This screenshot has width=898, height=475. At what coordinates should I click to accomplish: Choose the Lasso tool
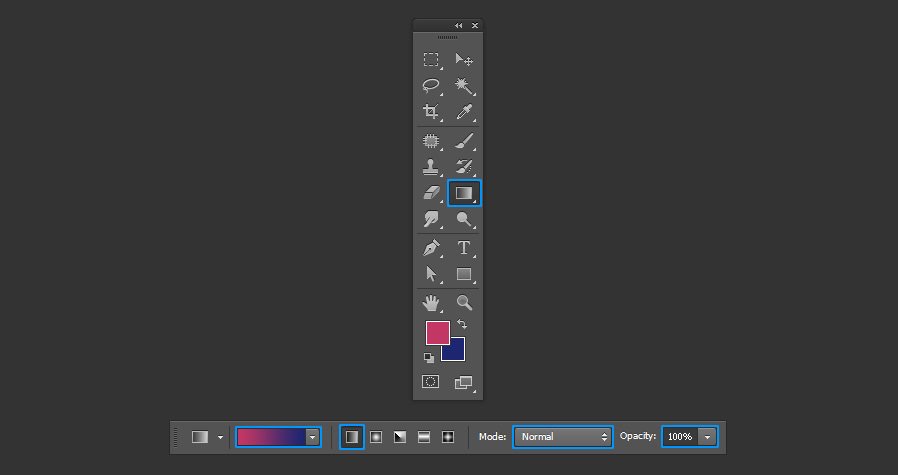tap(431, 86)
